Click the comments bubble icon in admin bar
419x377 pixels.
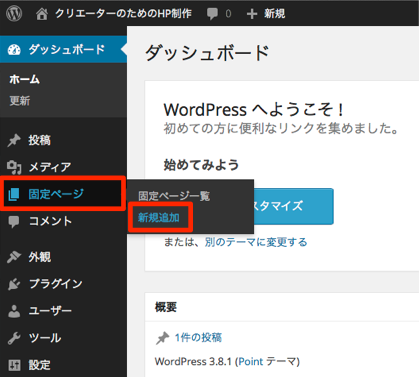click(212, 14)
